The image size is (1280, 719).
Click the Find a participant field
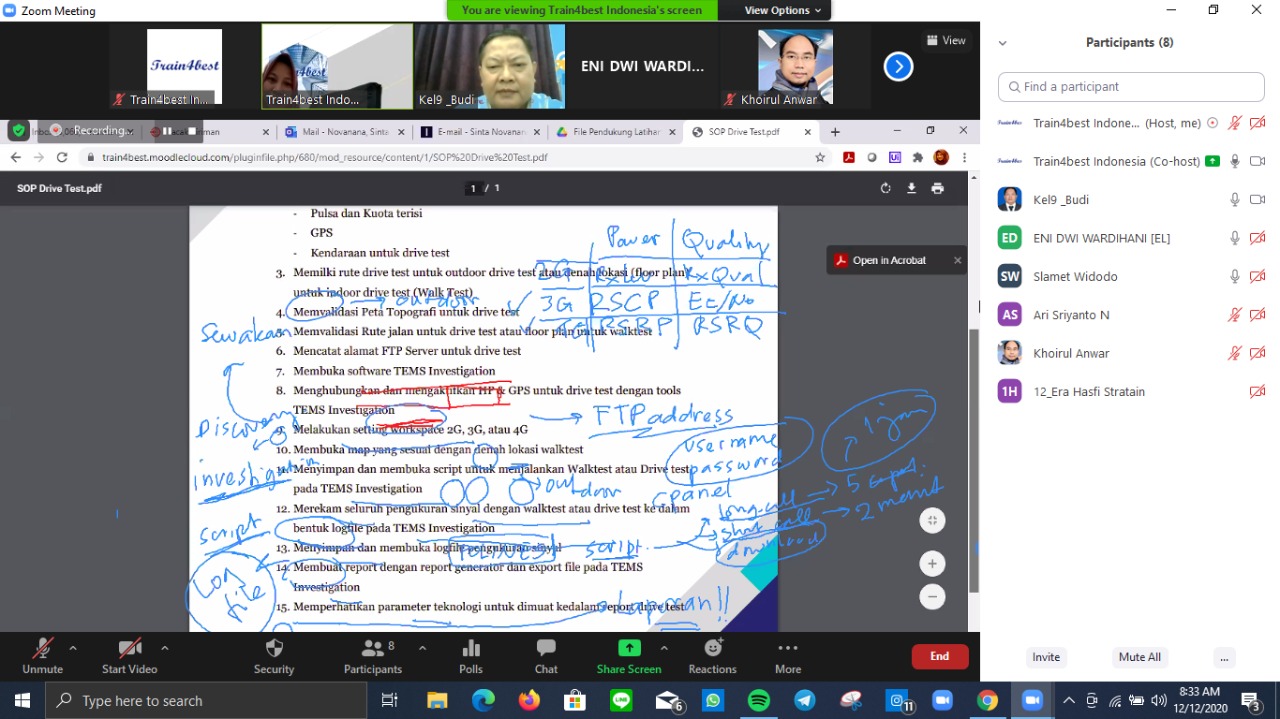1129,87
